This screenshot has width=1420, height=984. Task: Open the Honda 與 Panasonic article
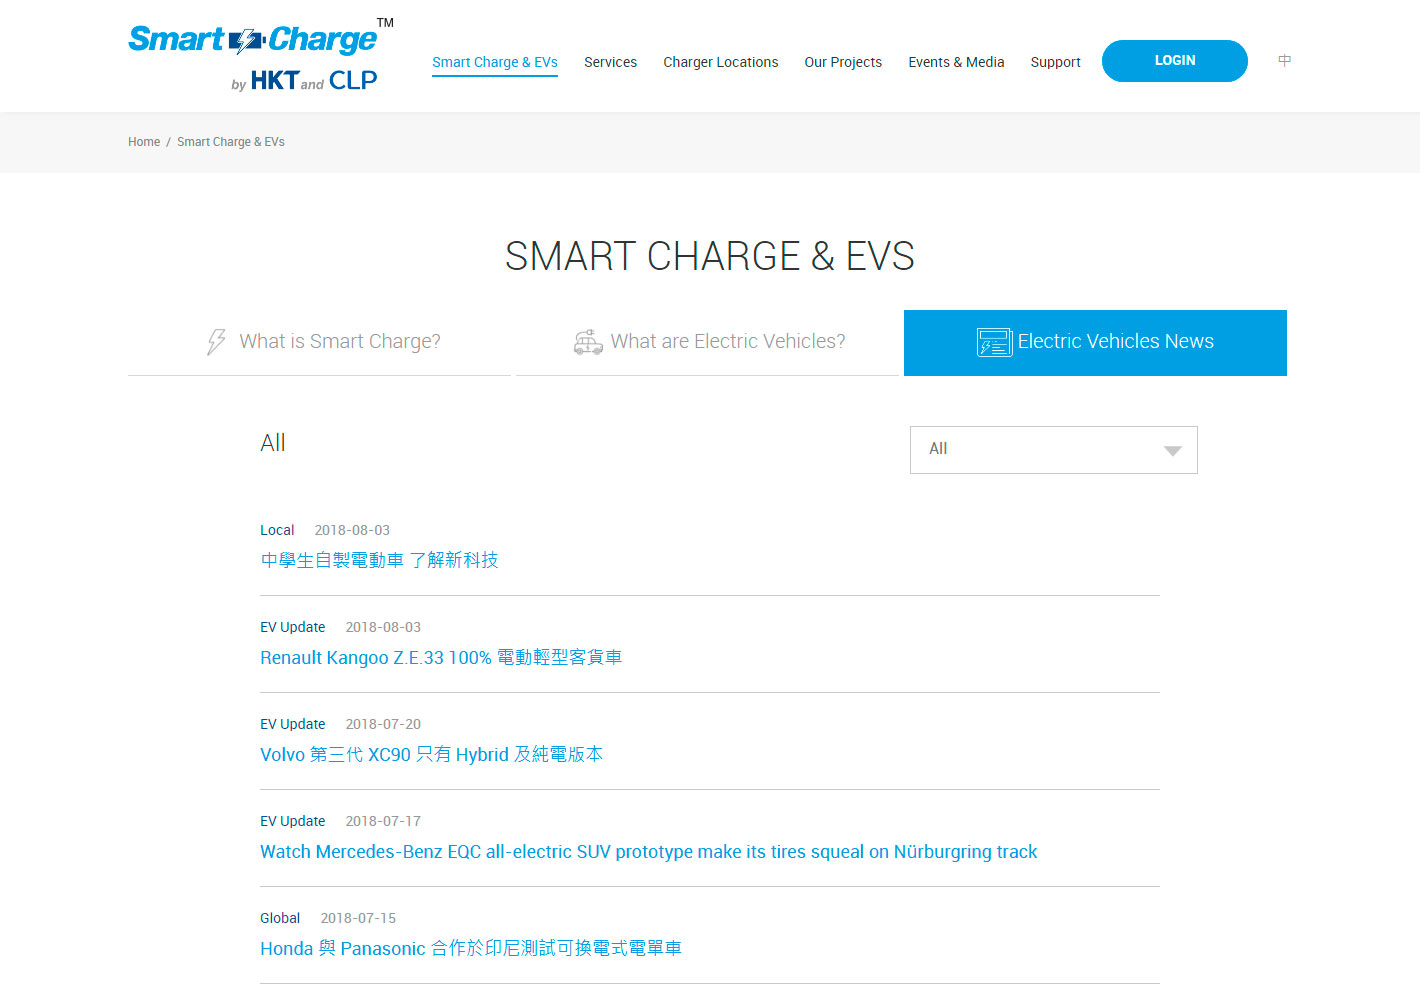tap(471, 948)
